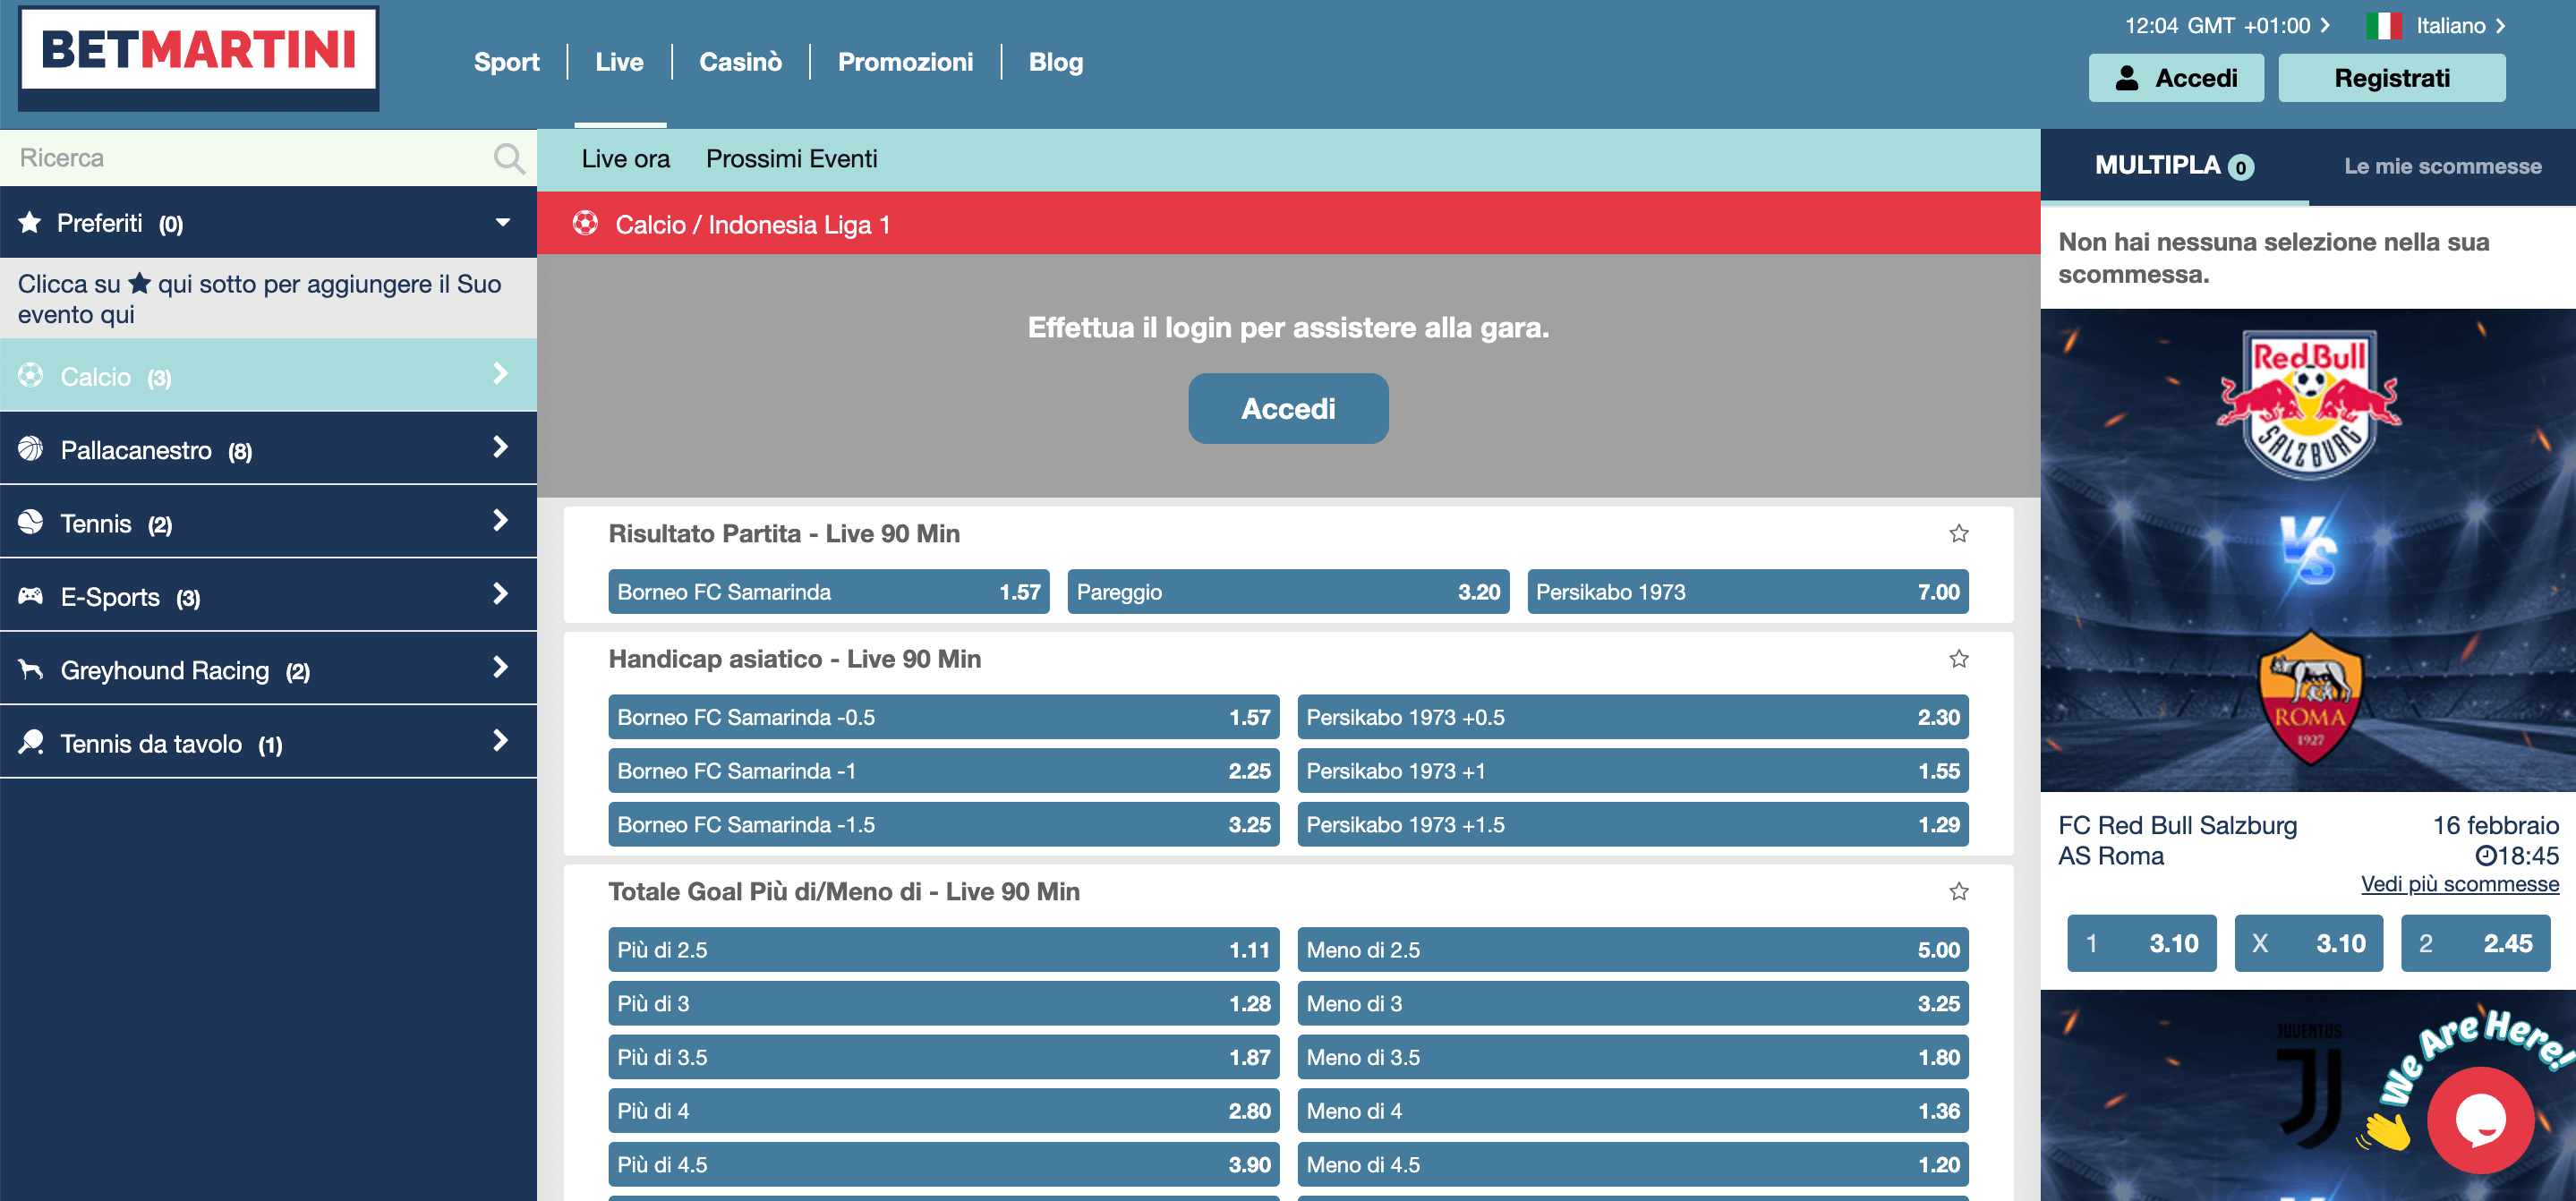Collapse the Preferiti section
2576x1201 pixels.
click(x=502, y=222)
